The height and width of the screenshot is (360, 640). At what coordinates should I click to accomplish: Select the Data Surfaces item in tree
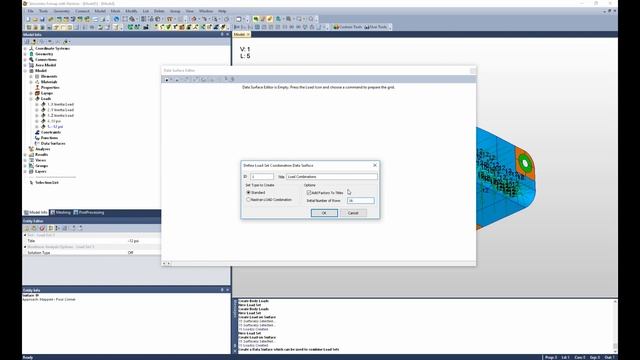point(53,144)
